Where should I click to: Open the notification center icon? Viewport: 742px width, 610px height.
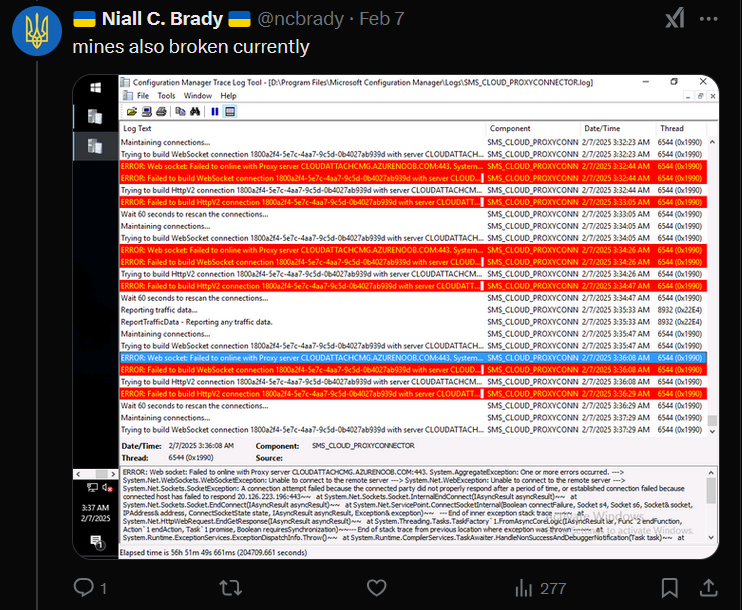pyautogui.click(x=96, y=542)
